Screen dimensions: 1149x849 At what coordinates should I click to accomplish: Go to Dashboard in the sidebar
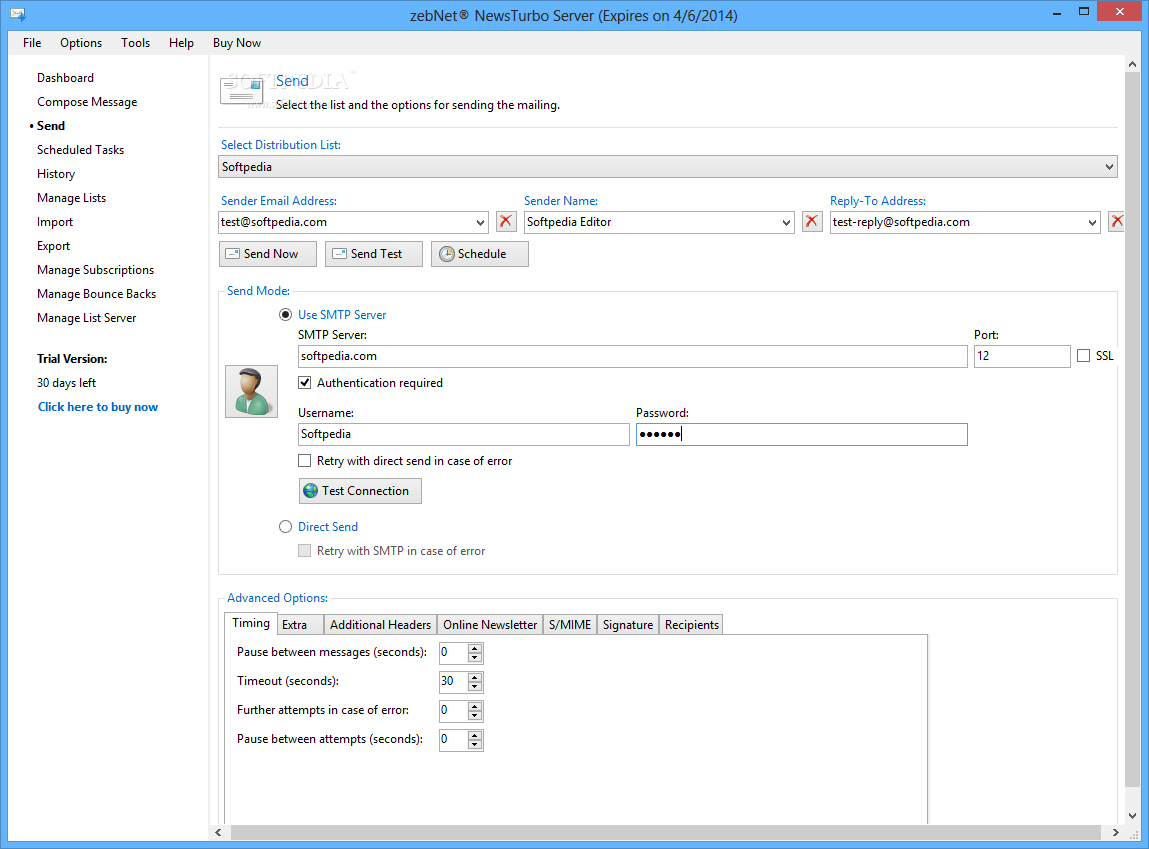(x=65, y=78)
